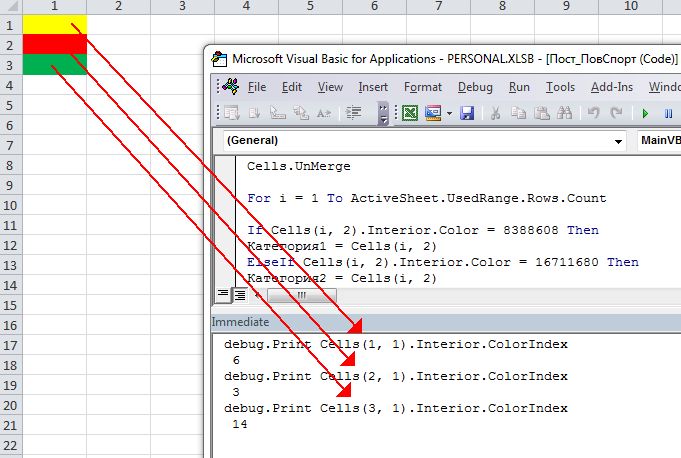Click the 'Cells.UnMerge' code line
Image resolution: width=681 pixels, height=458 pixels.
[x=298, y=166]
